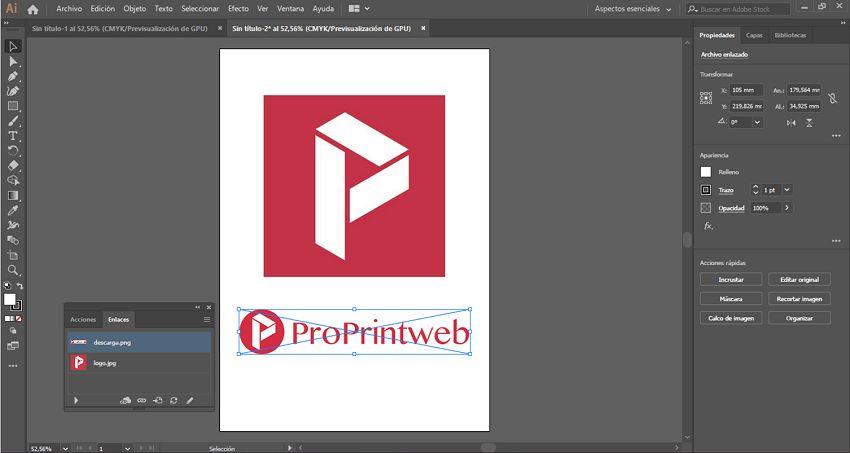Open the zoom level dropdown
This screenshot has width=850, height=453.
[x=66, y=449]
